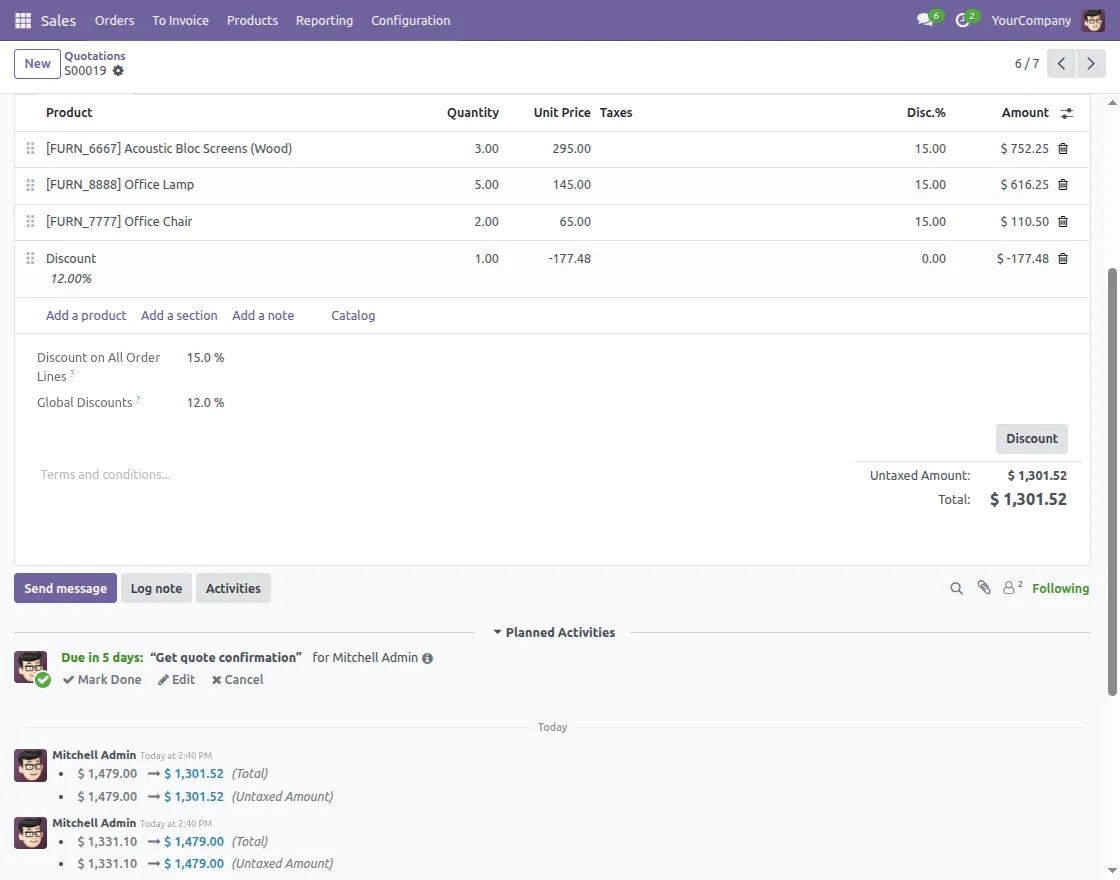Open optional columns settings toggle
The height and width of the screenshot is (880, 1120).
pos(1067,113)
